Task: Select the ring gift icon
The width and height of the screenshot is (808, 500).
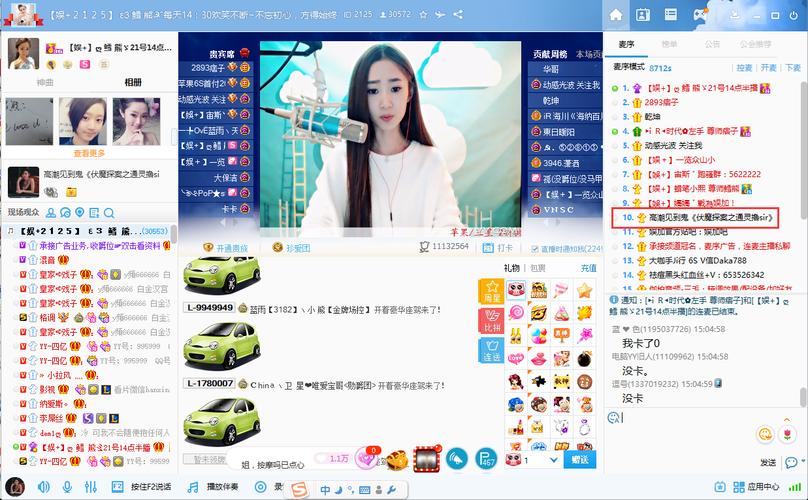Action: (x=584, y=427)
